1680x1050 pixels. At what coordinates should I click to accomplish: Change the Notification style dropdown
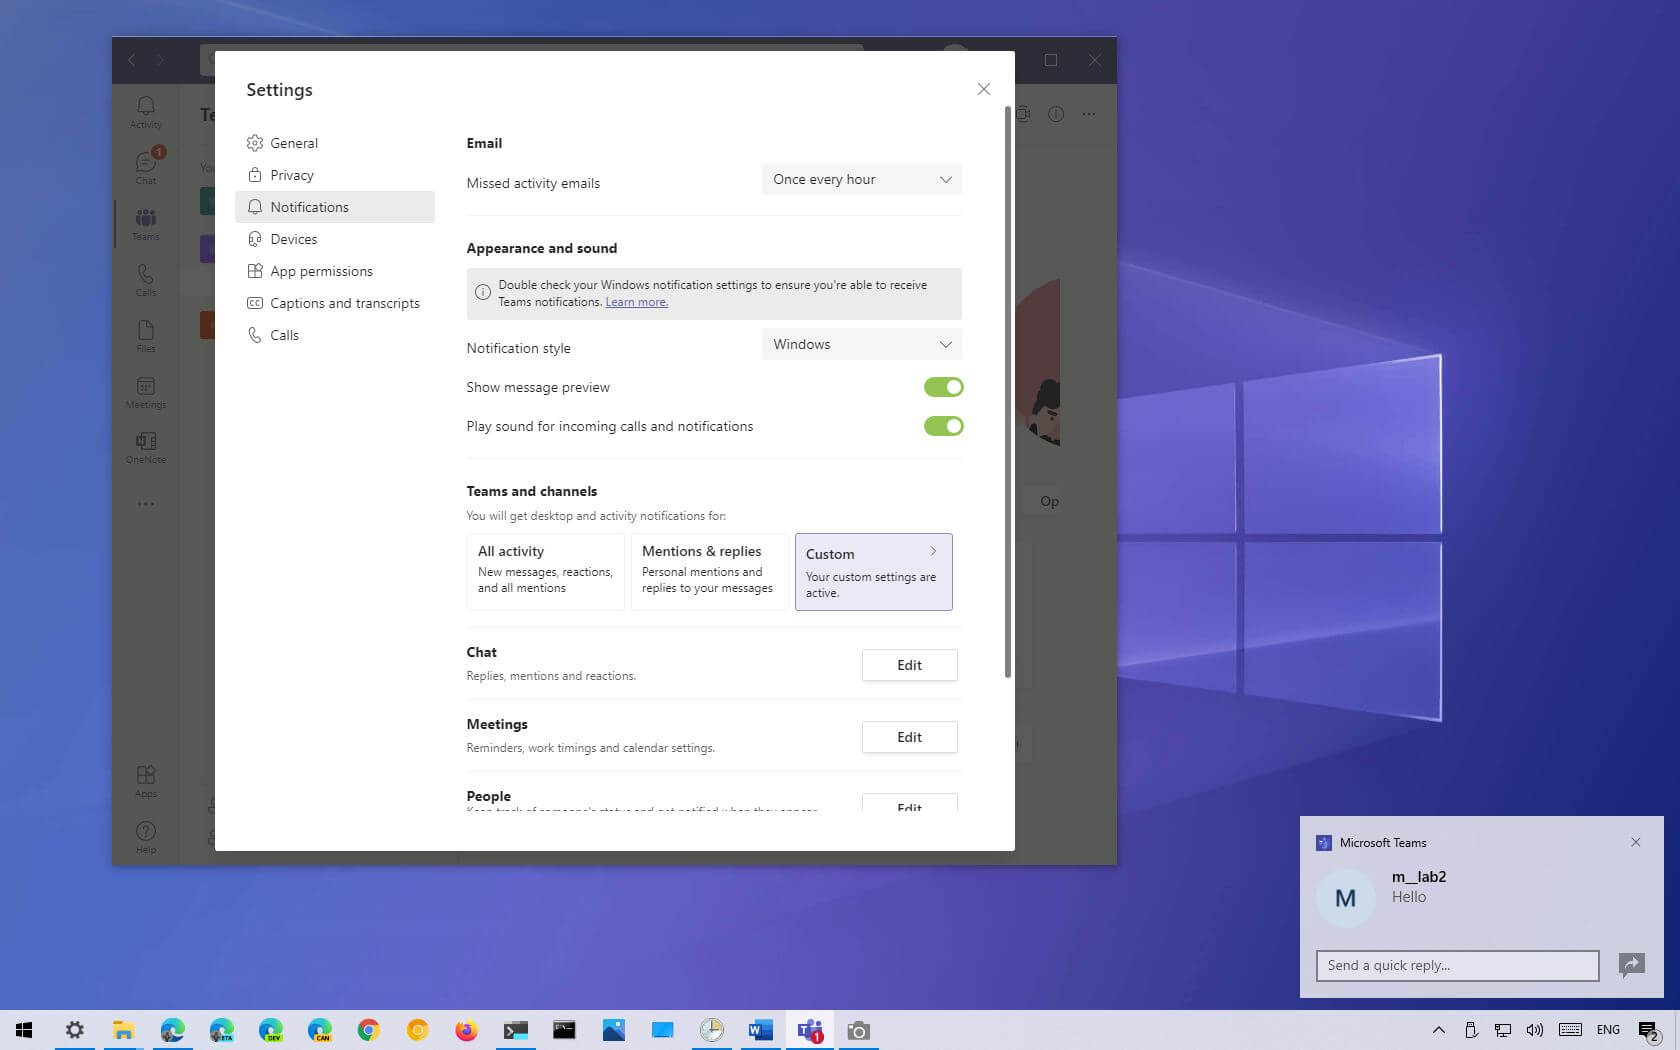[861, 344]
